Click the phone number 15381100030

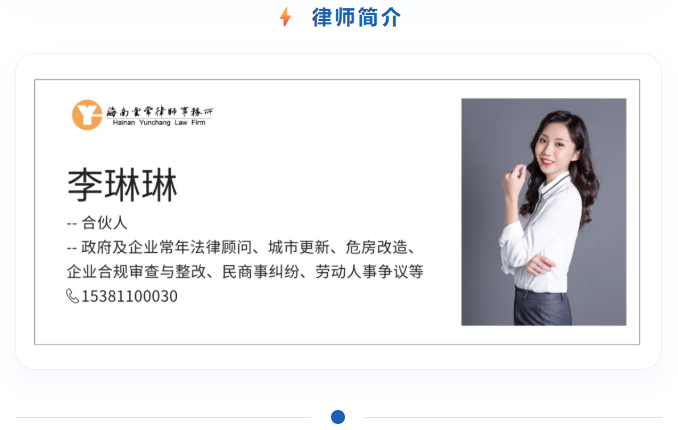[129, 296]
